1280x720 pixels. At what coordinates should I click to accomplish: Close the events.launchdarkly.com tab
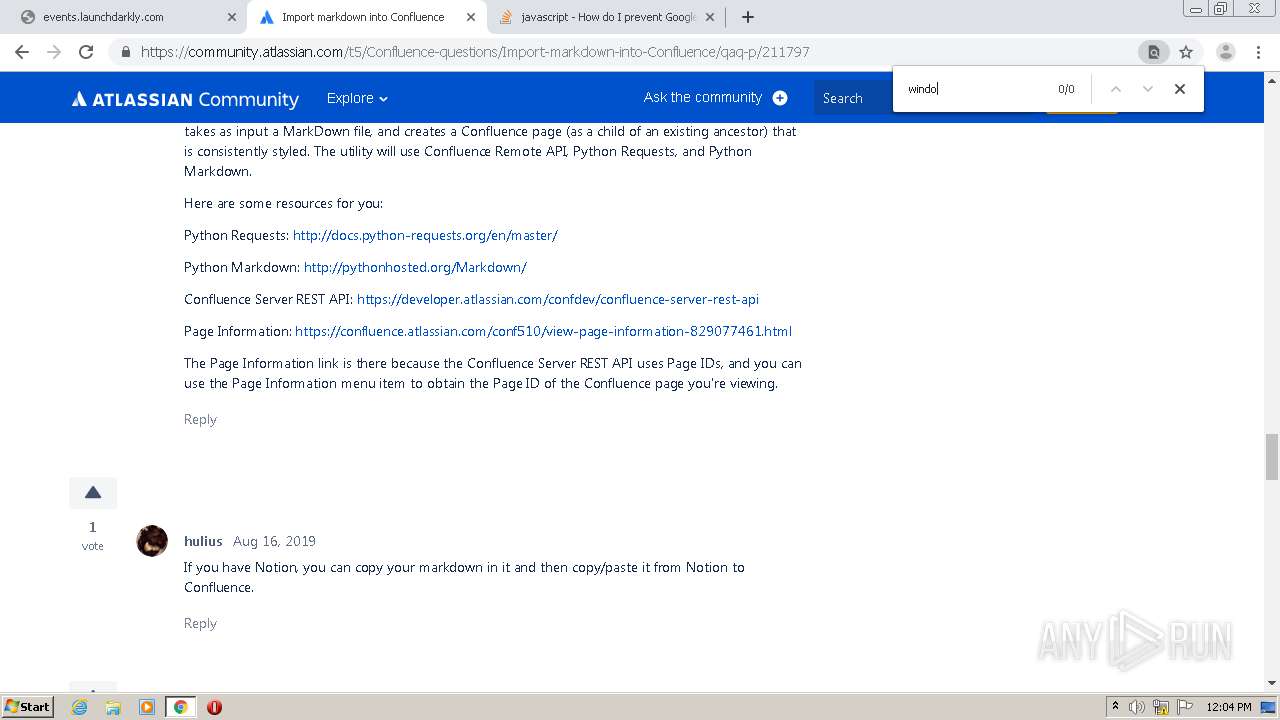(231, 17)
